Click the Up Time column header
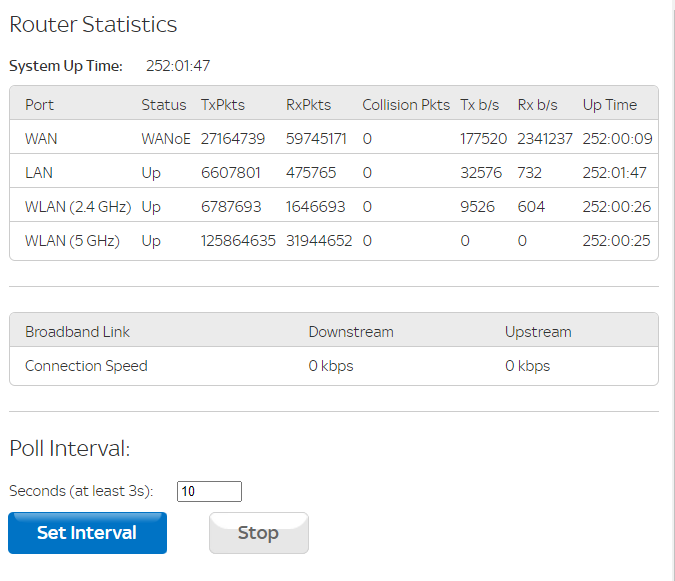 [x=609, y=105]
